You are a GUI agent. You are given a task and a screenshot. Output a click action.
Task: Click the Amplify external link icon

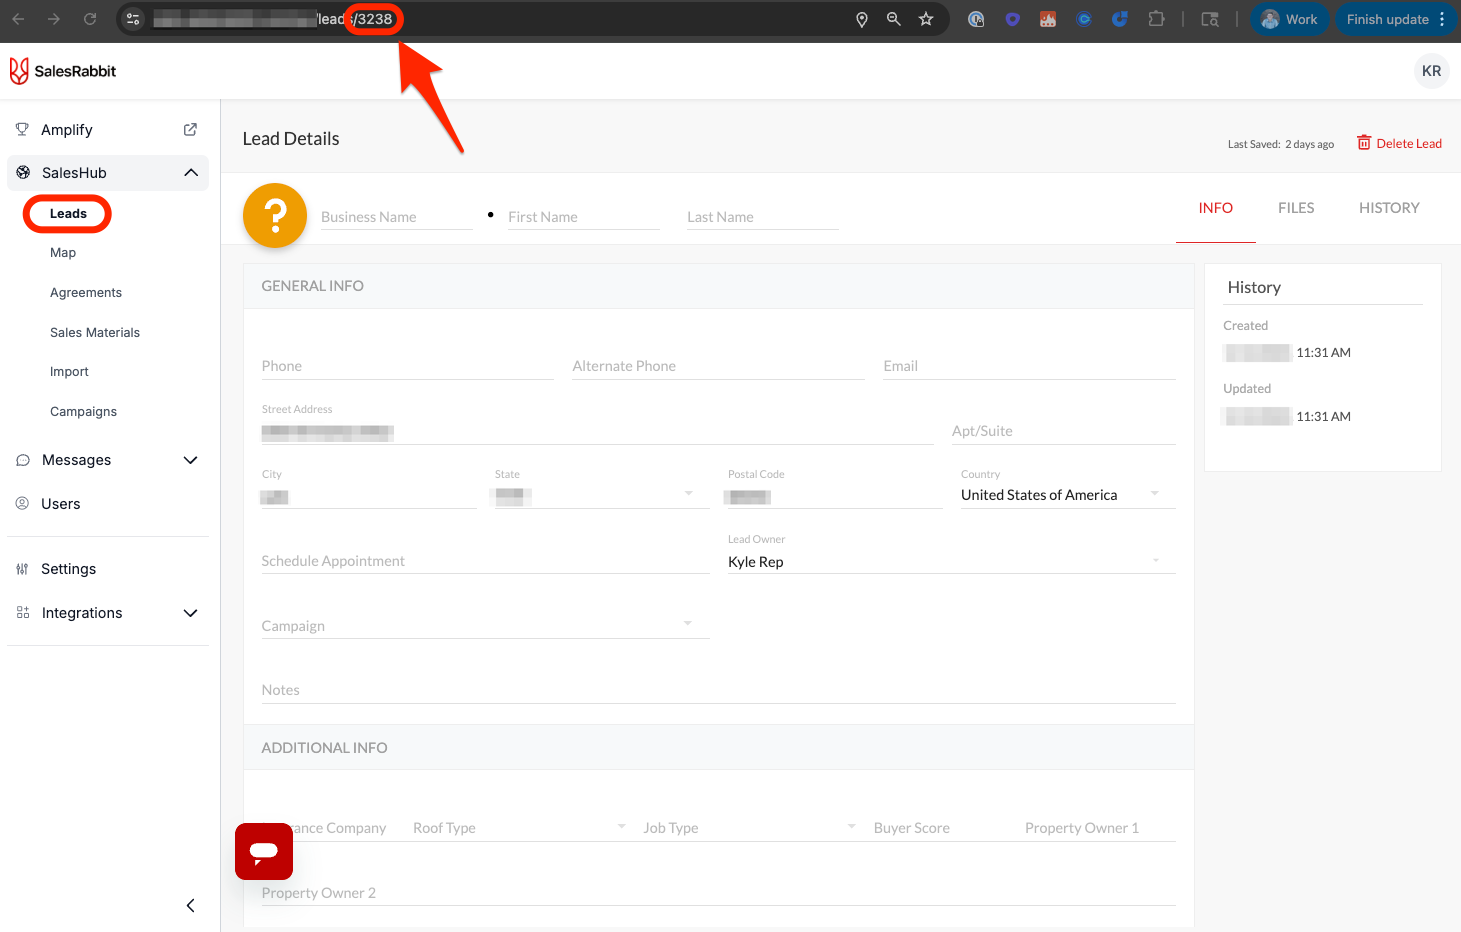[190, 130]
